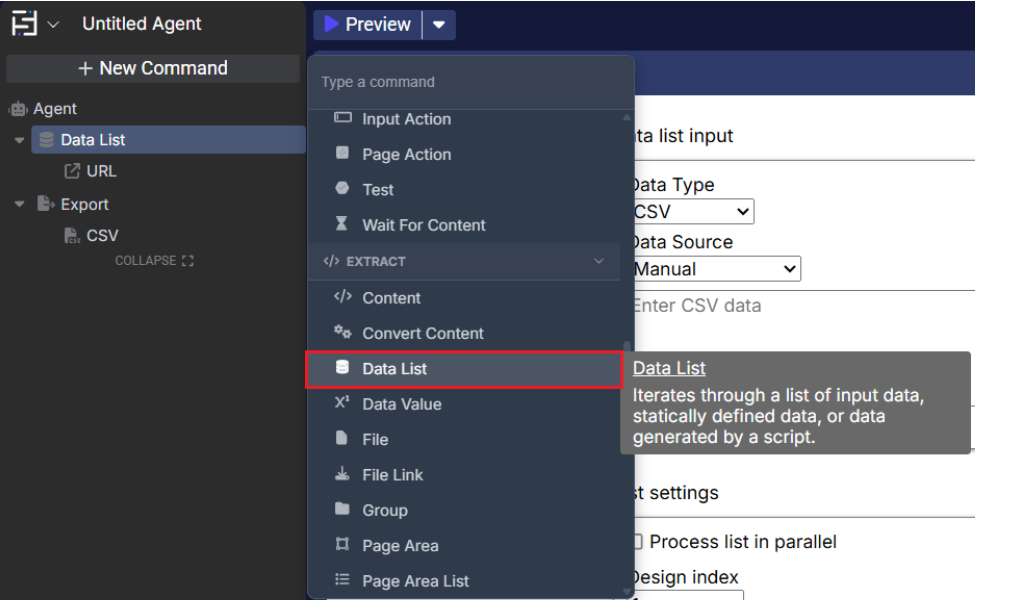1024x600 pixels.
Task: Click the CSV file icon under Export
Action: [72, 236]
